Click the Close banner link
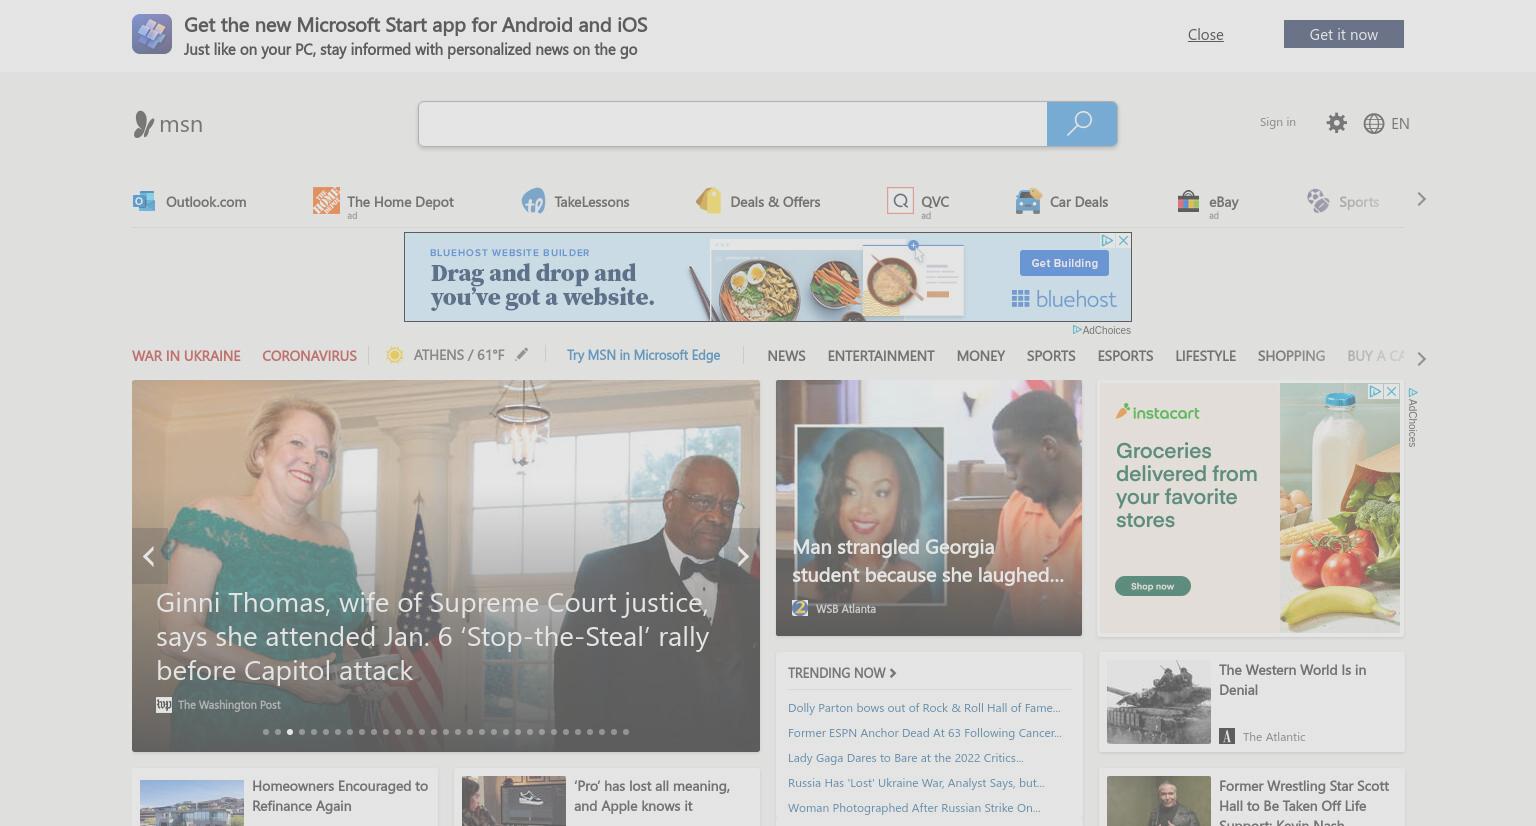This screenshot has width=1536, height=826. pyautogui.click(x=1205, y=34)
